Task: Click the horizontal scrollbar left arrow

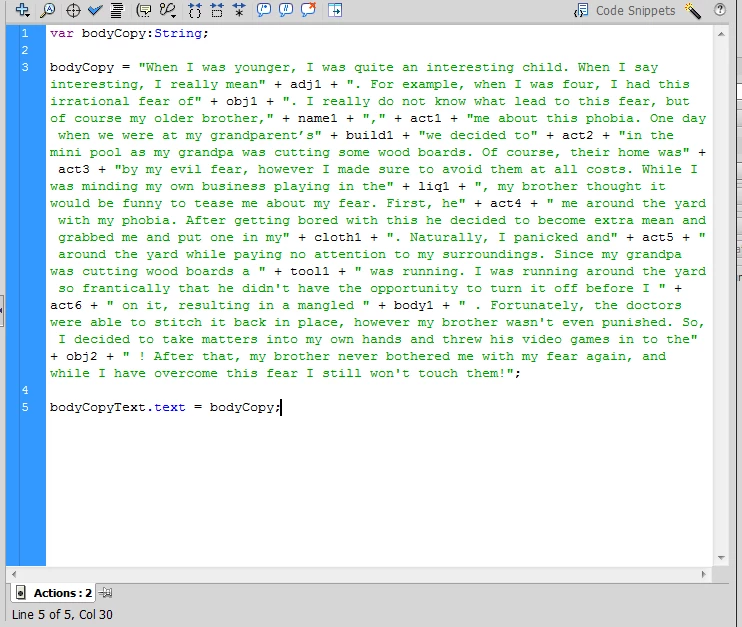Action: [14, 574]
